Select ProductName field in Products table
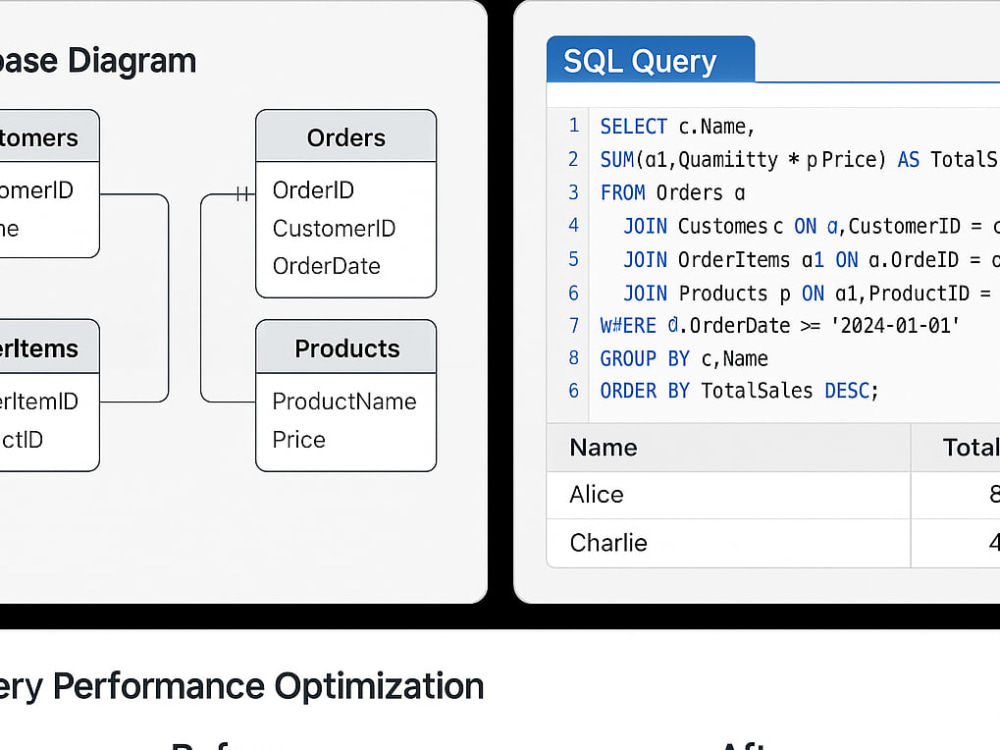1000x750 pixels. tap(344, 401)
